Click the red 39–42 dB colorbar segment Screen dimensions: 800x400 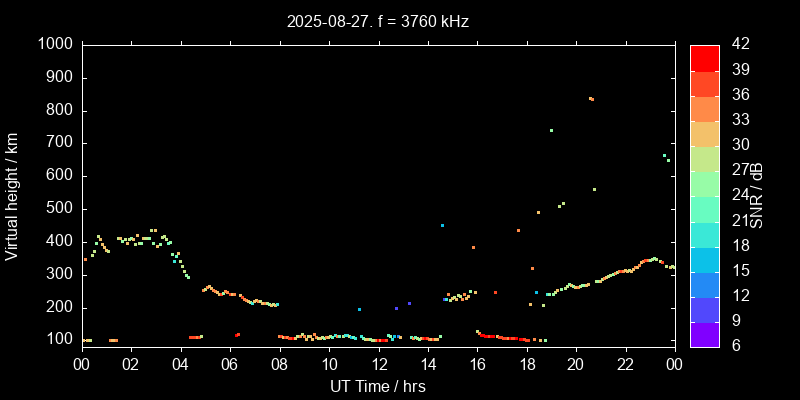coord(705,58)
